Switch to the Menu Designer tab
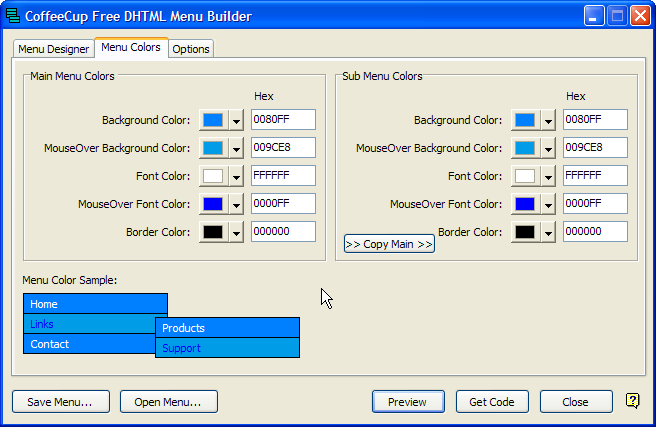The image size is (656, 427). coord(53,49)
